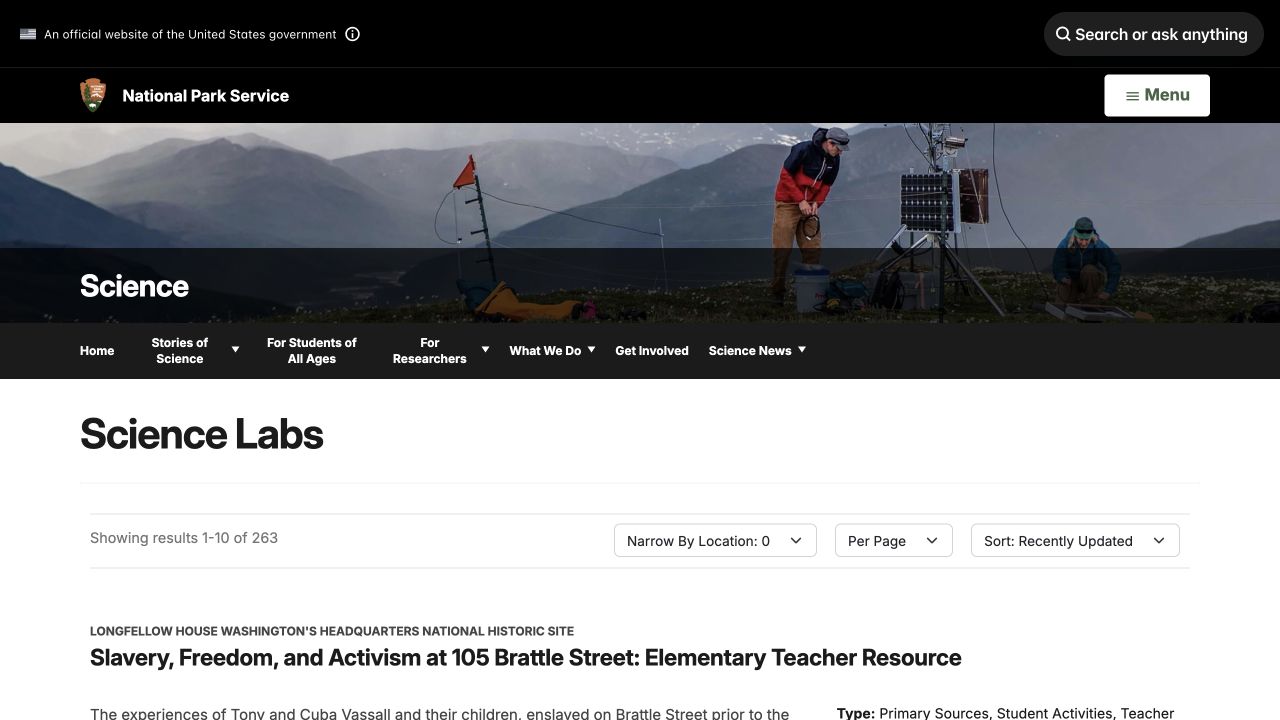Viewport: 1280px width, 720px height.
Task: Click the Science banner title link
Action: (x=134, y=286)
